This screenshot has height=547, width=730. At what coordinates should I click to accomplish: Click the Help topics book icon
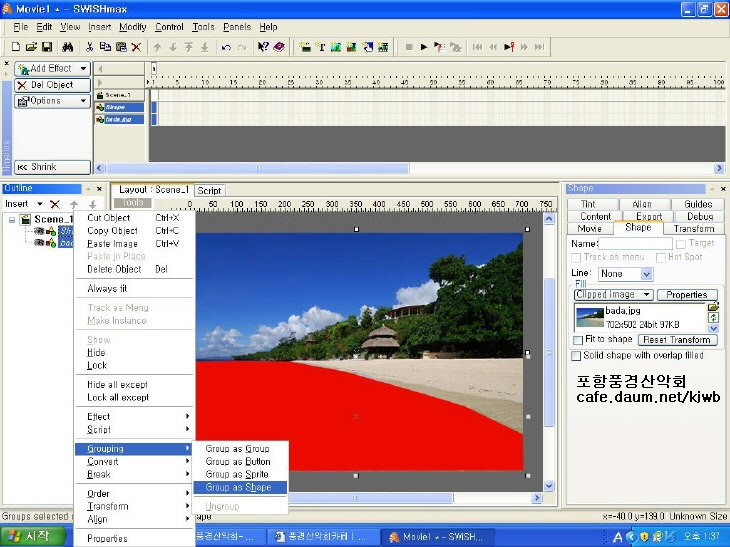point(279,47)
